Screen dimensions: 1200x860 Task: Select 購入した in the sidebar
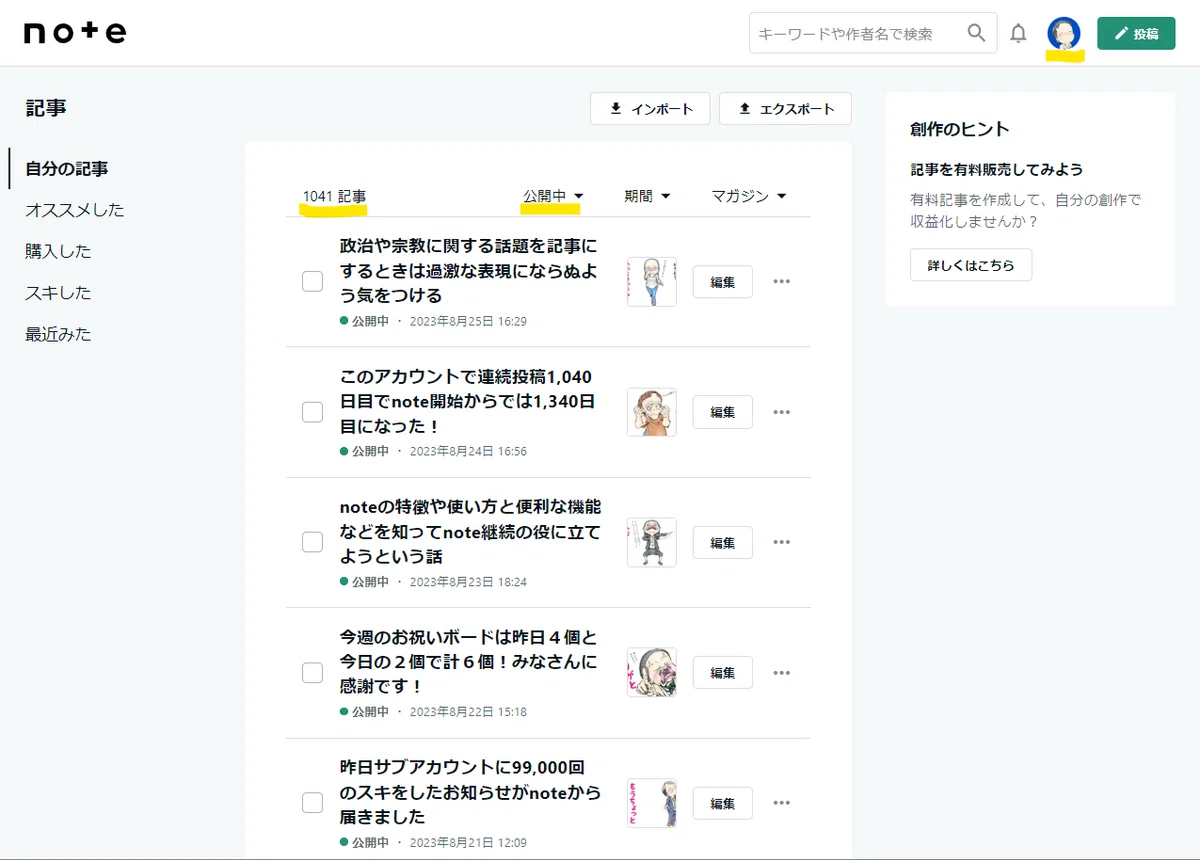58,251
